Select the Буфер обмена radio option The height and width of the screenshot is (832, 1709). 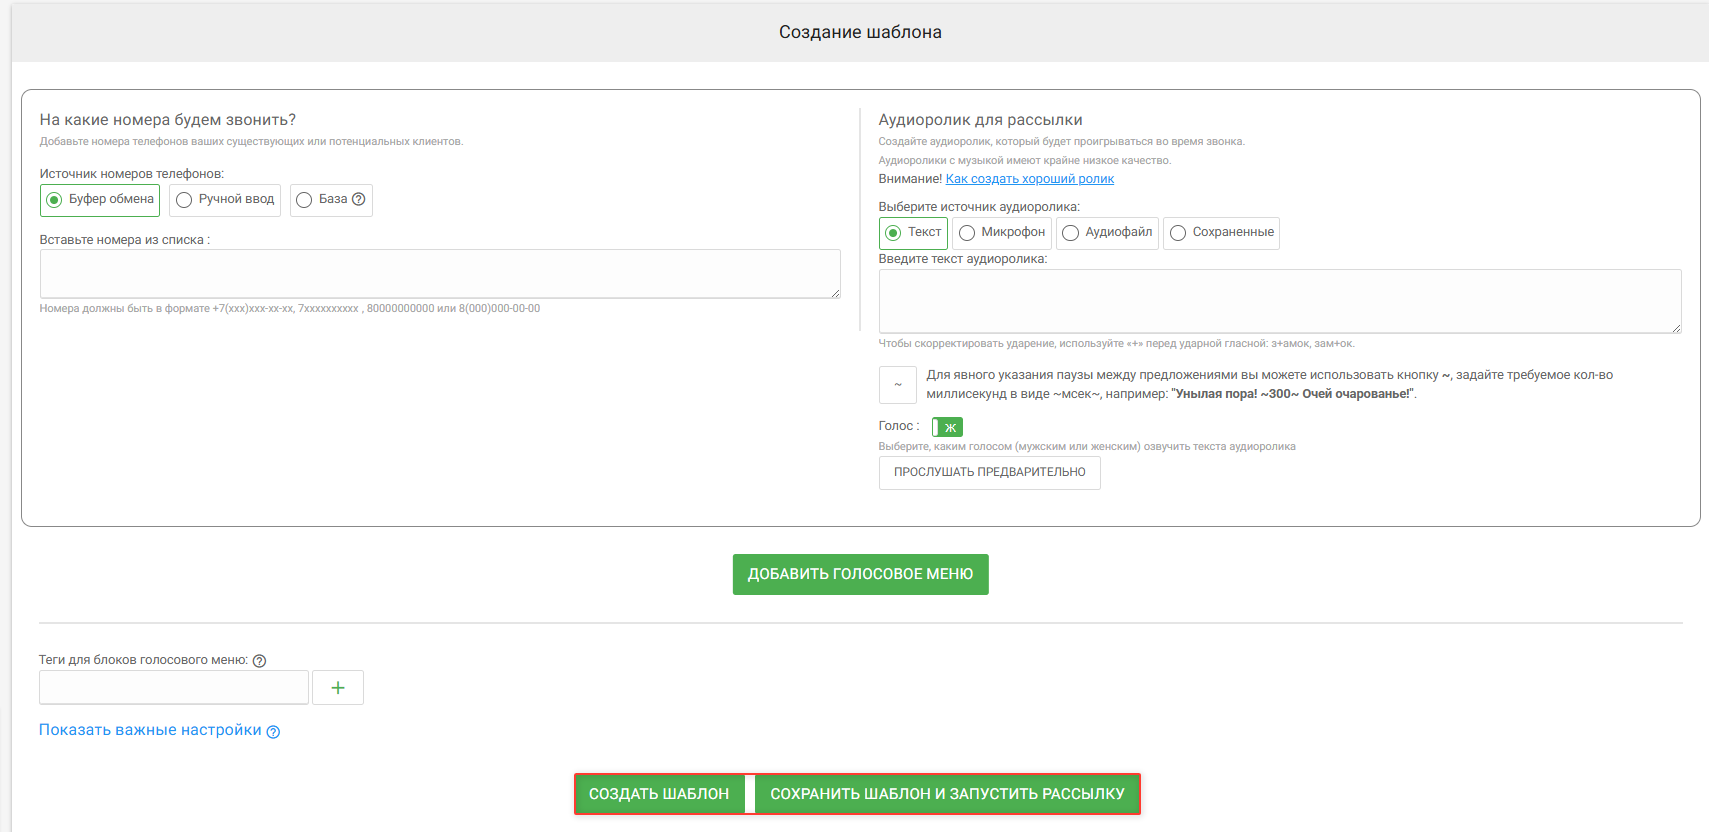pyautogui.click(x=100, y=200)
